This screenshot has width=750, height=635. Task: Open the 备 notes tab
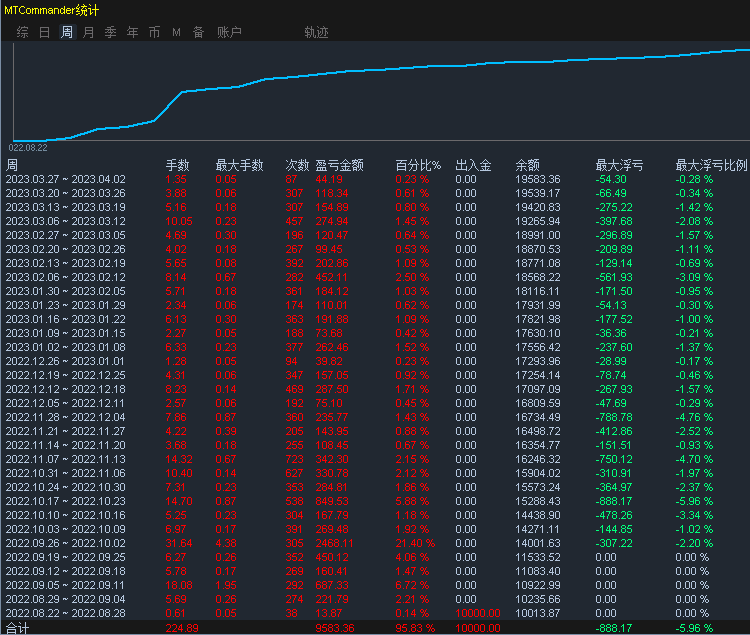(198, 32)
